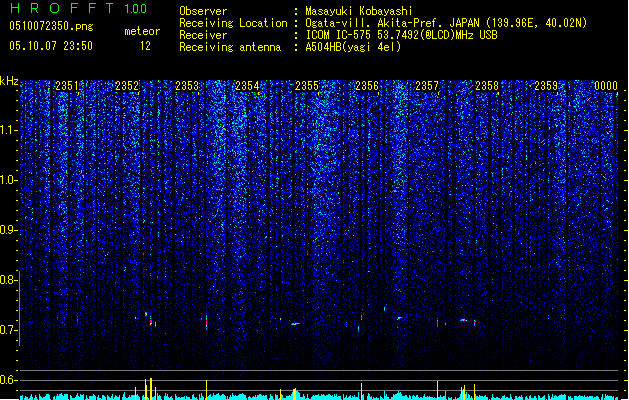Click the meteor echo near 2355 at 0.7 kHz
Screen dimensions: 629x400
(x=295, y=323)
